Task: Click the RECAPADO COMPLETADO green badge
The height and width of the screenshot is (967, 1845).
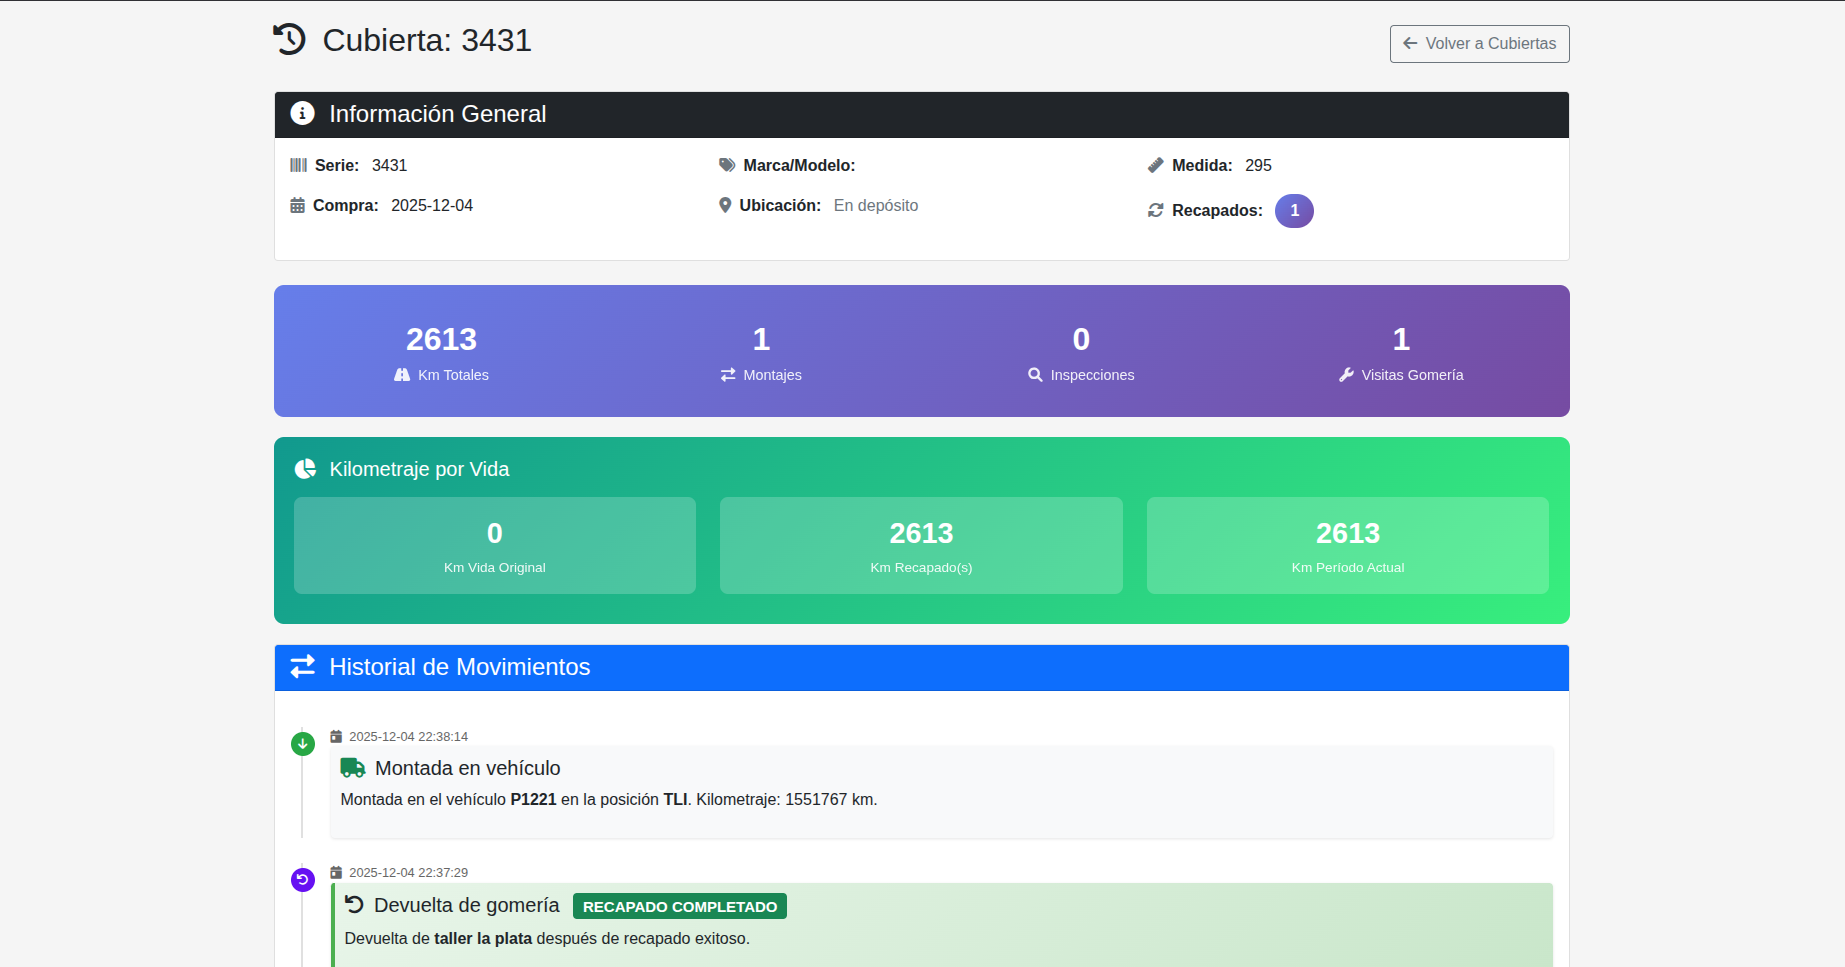Action: point(679,907)
